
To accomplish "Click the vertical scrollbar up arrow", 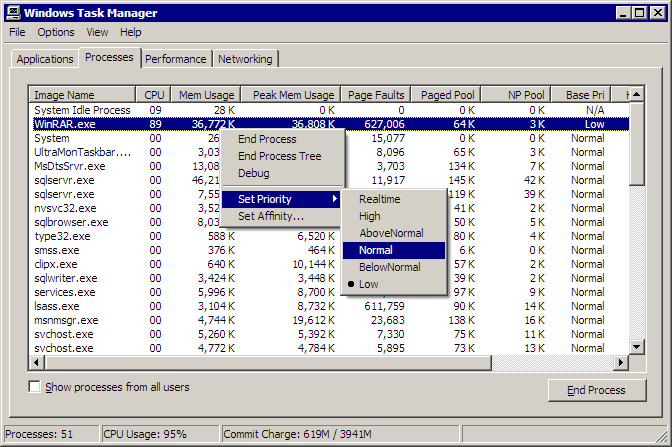I will point(636,94).
